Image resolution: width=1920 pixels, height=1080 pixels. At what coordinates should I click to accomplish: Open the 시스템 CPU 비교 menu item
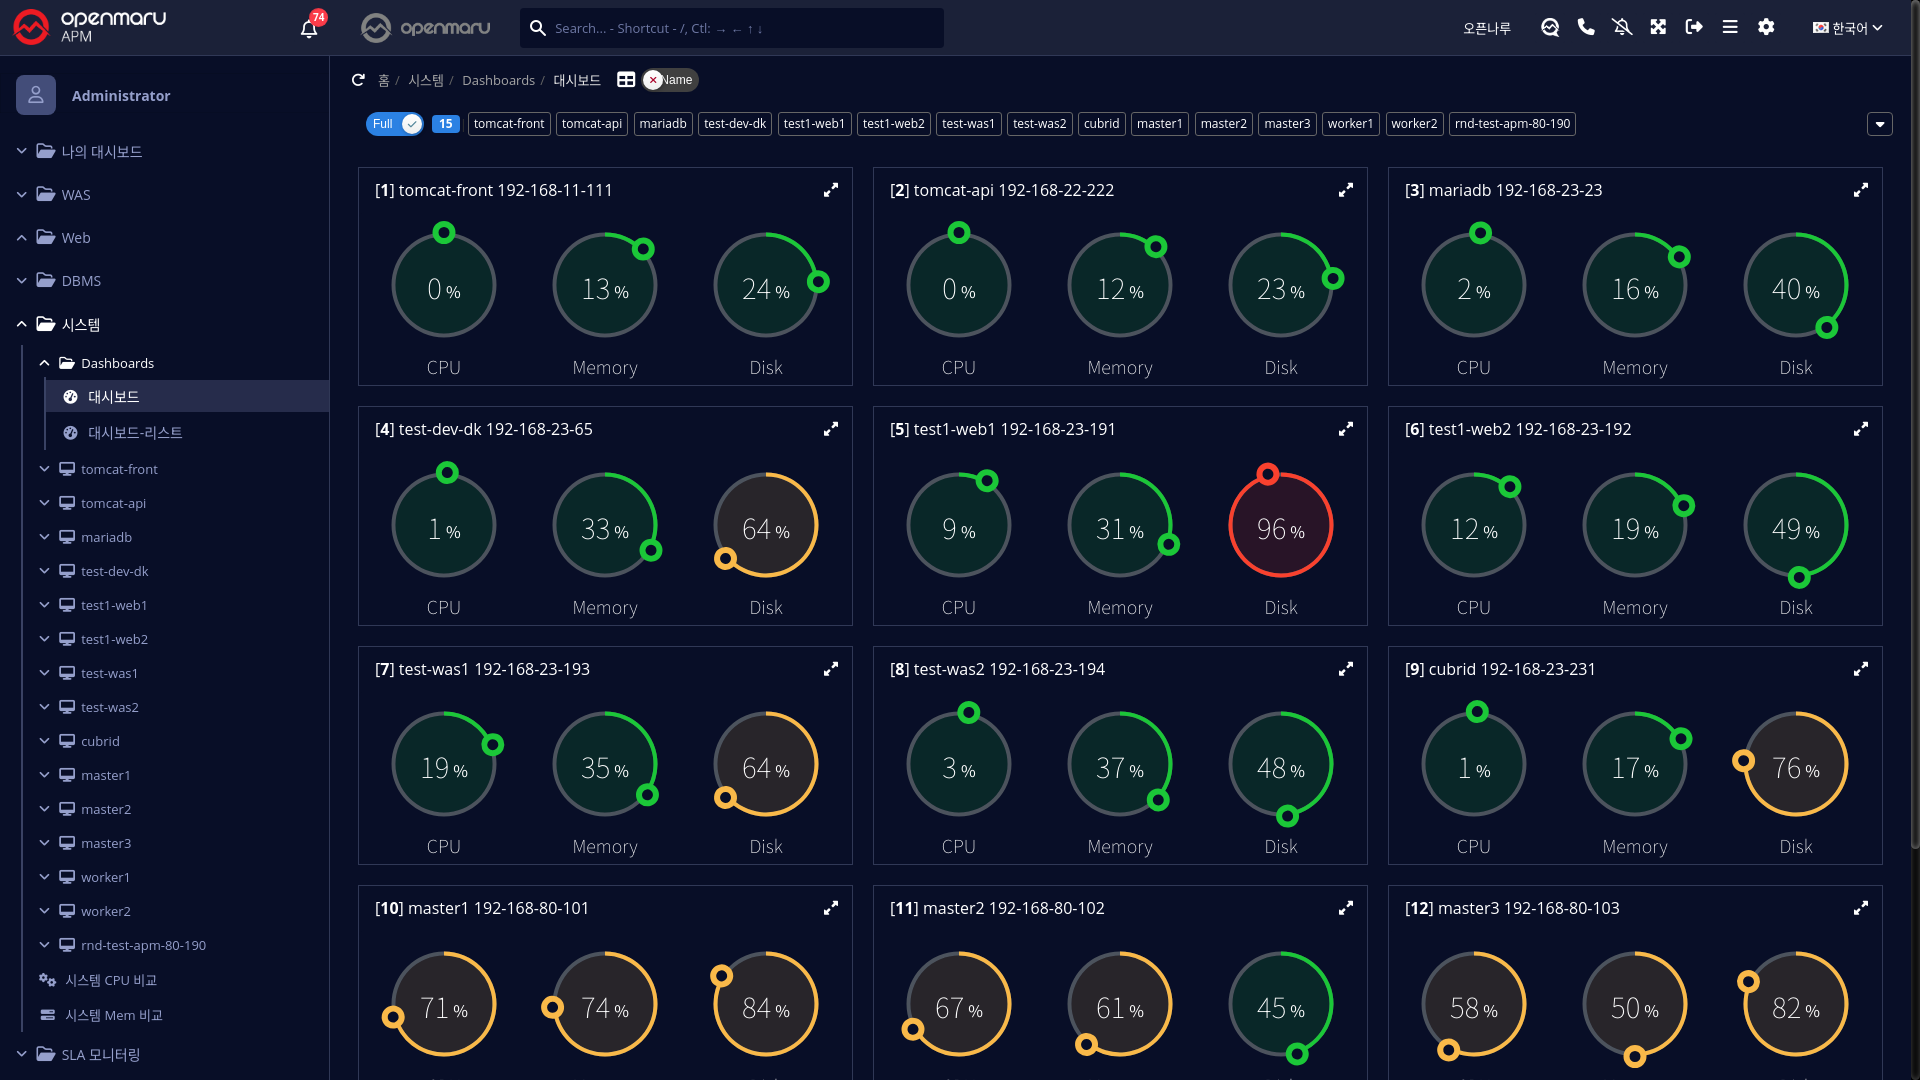(111, 980)
